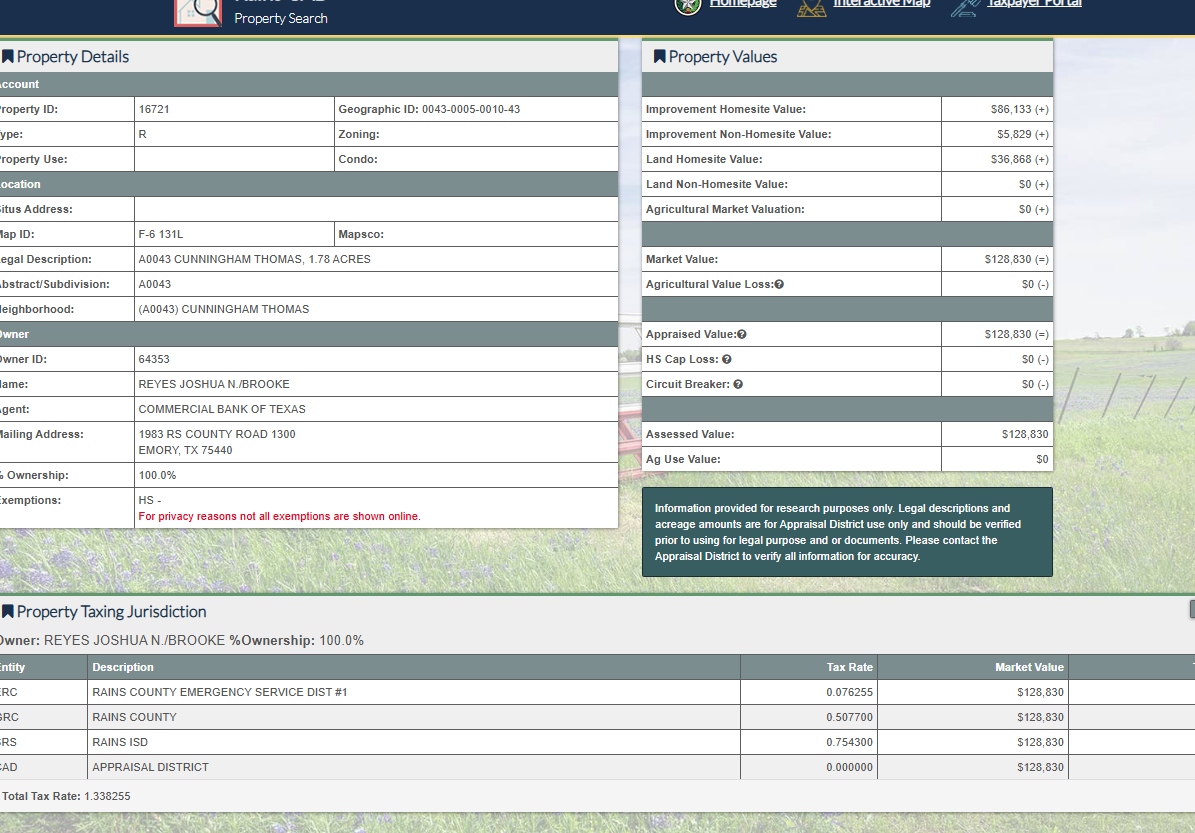Click bookmark icon beside Property Details heading
The height and width of the screenshot is (833, 1195).
(x=7, y=57)
